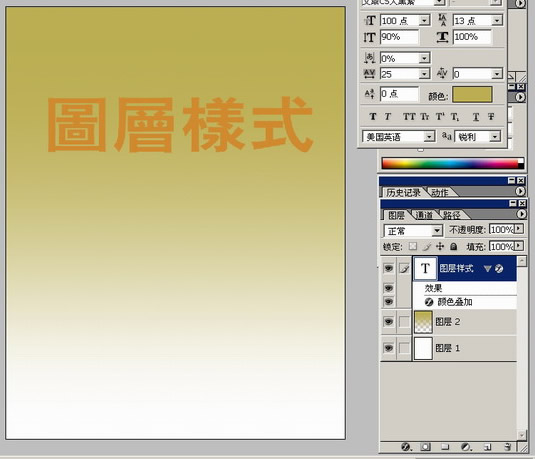This screenshot has width=535, height=459.
Task: Click the tracking icon beside 25
Action: [x=370, y=74]
